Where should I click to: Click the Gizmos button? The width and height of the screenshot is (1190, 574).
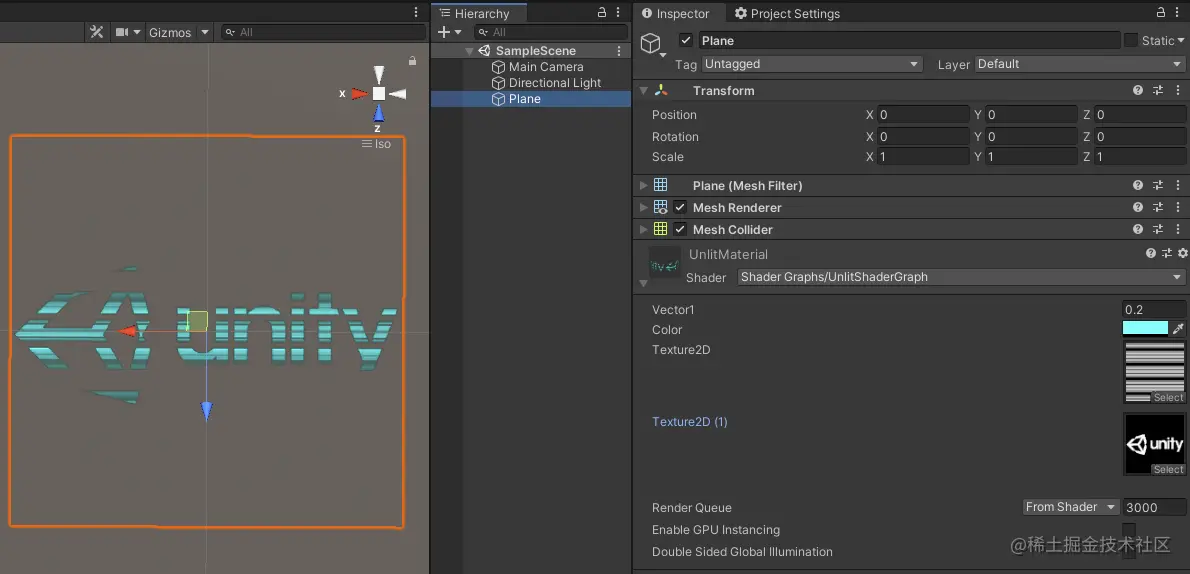click(x=170, y=33)
